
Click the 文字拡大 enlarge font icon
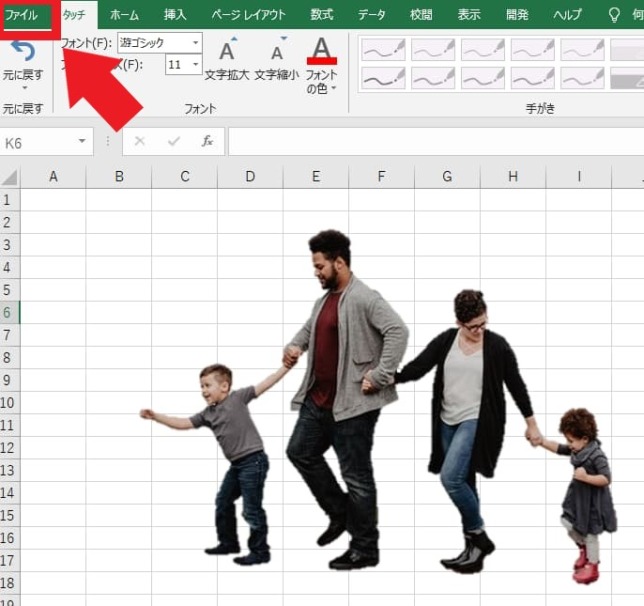coord(227,51)
